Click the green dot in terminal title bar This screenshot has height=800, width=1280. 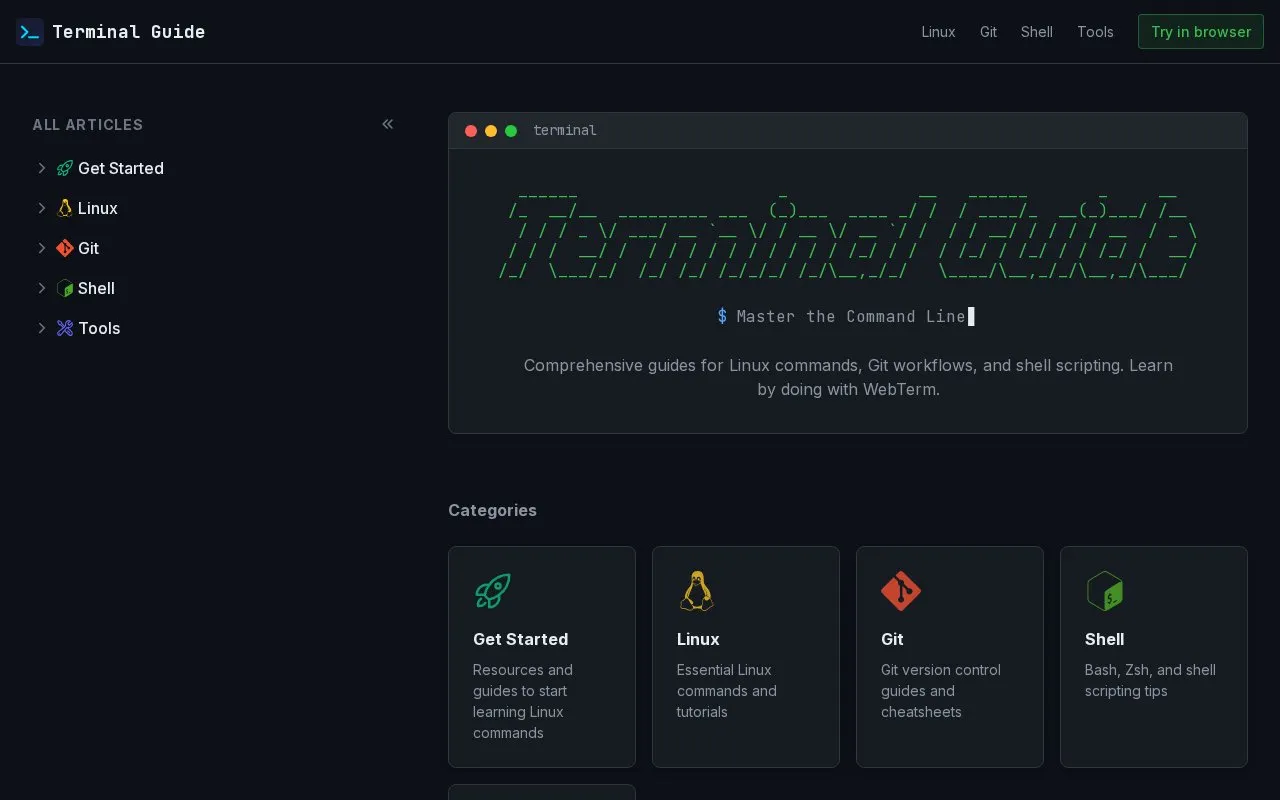click(x=511, y=131)
